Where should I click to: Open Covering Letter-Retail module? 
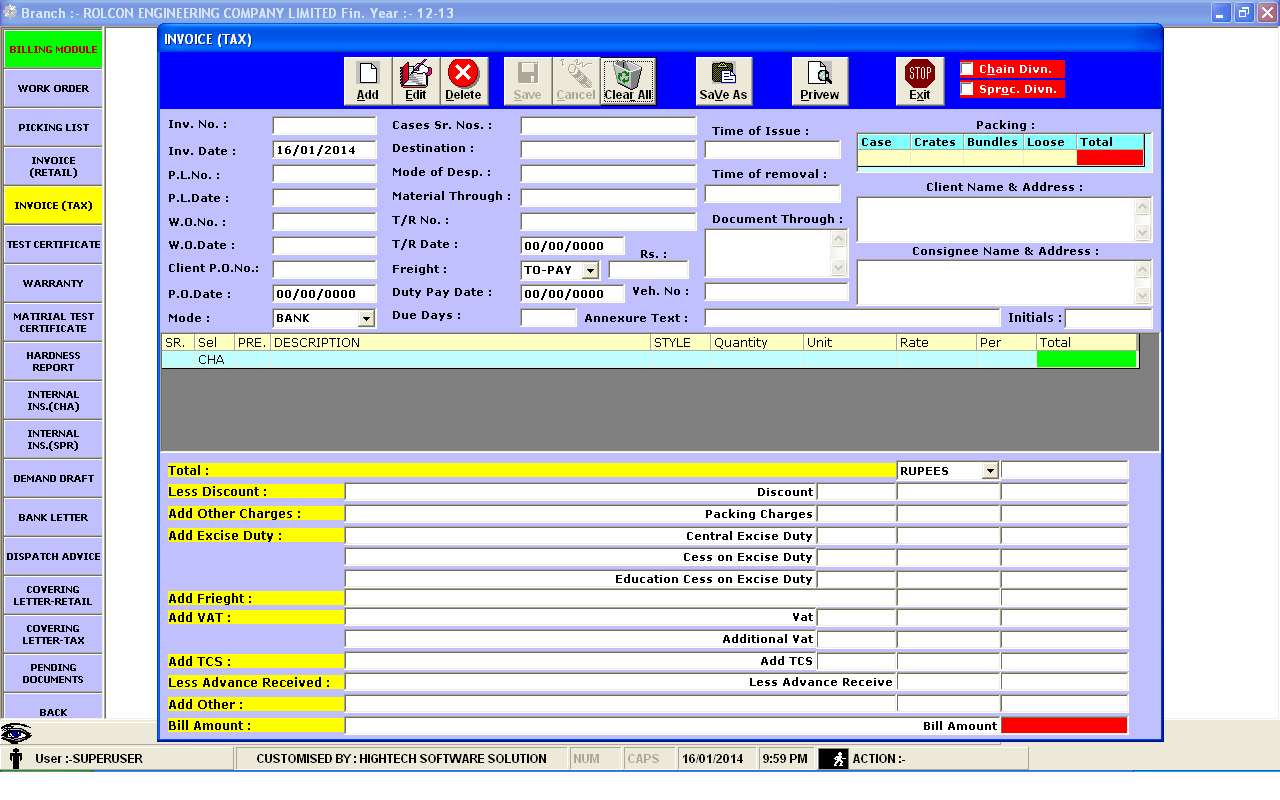(53, 596)
